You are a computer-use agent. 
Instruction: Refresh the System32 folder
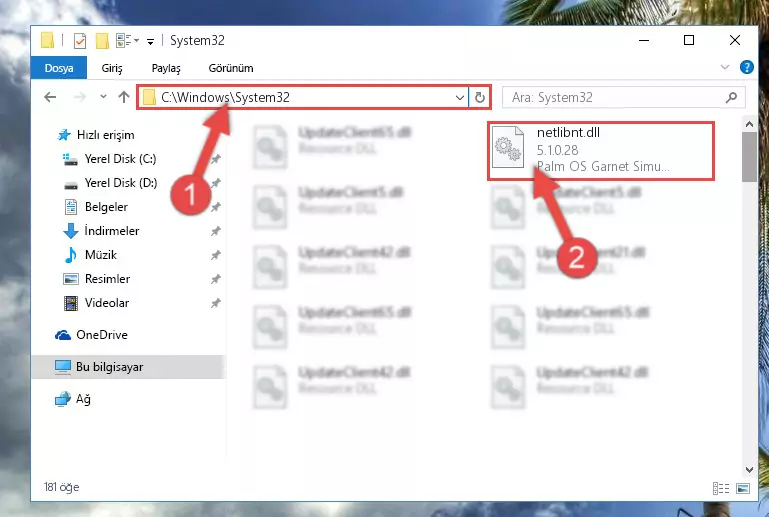tap(480, 98)
